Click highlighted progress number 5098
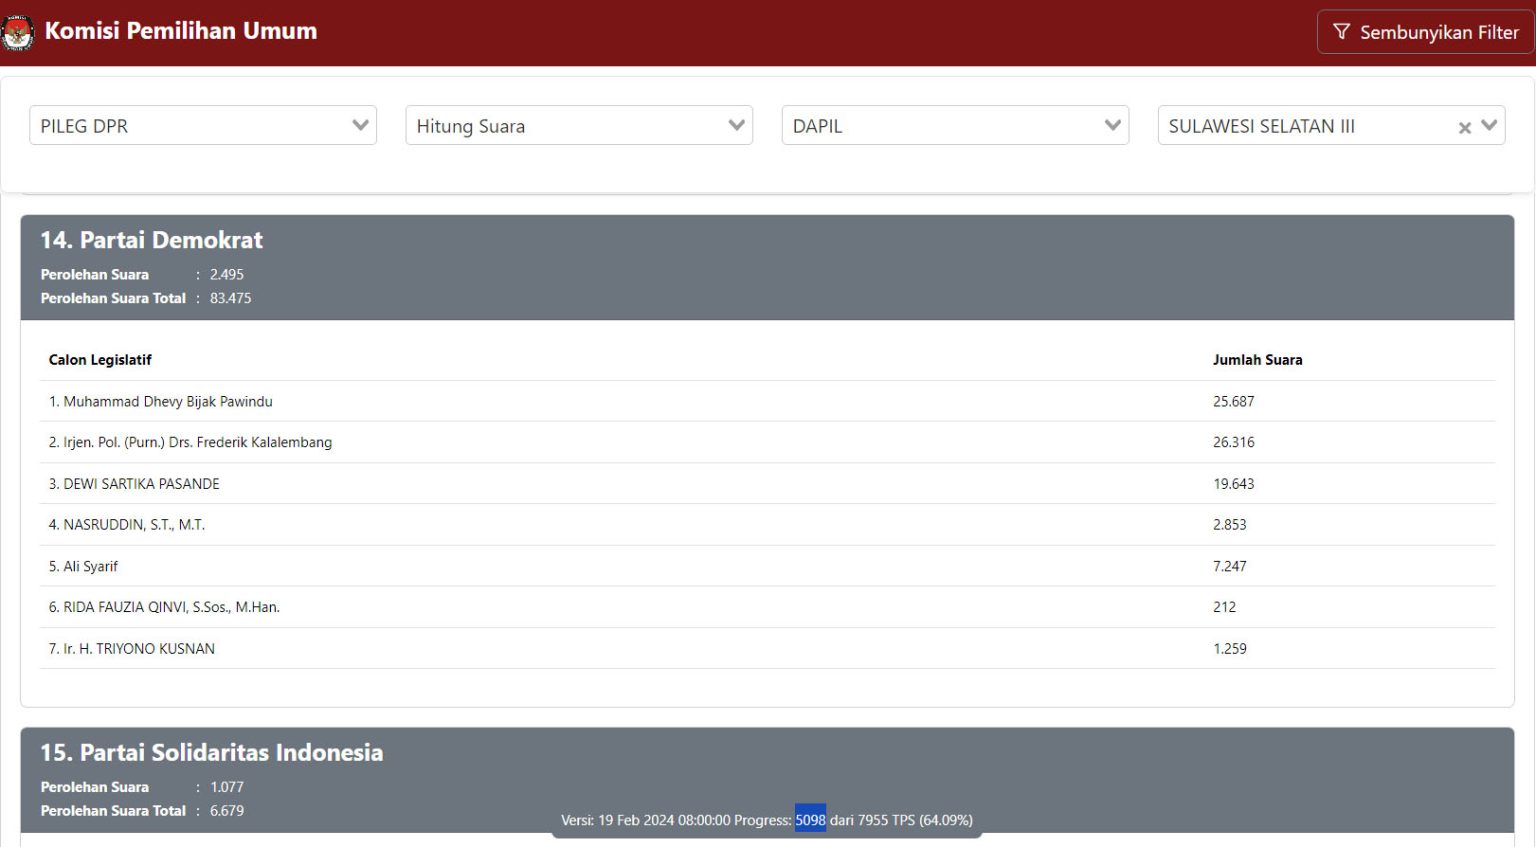Viewport: 1536px width, 847px height. point(811,820)
